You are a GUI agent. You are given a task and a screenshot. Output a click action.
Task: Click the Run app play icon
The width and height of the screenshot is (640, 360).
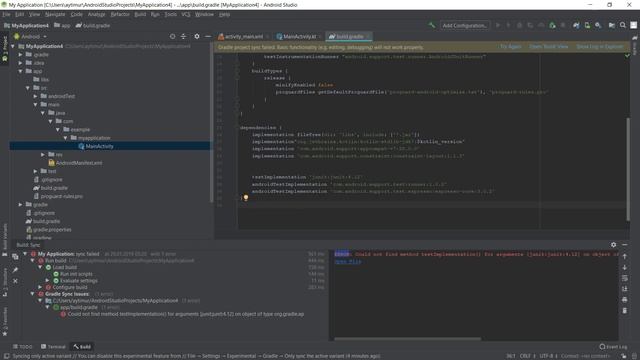pos(498,25)
